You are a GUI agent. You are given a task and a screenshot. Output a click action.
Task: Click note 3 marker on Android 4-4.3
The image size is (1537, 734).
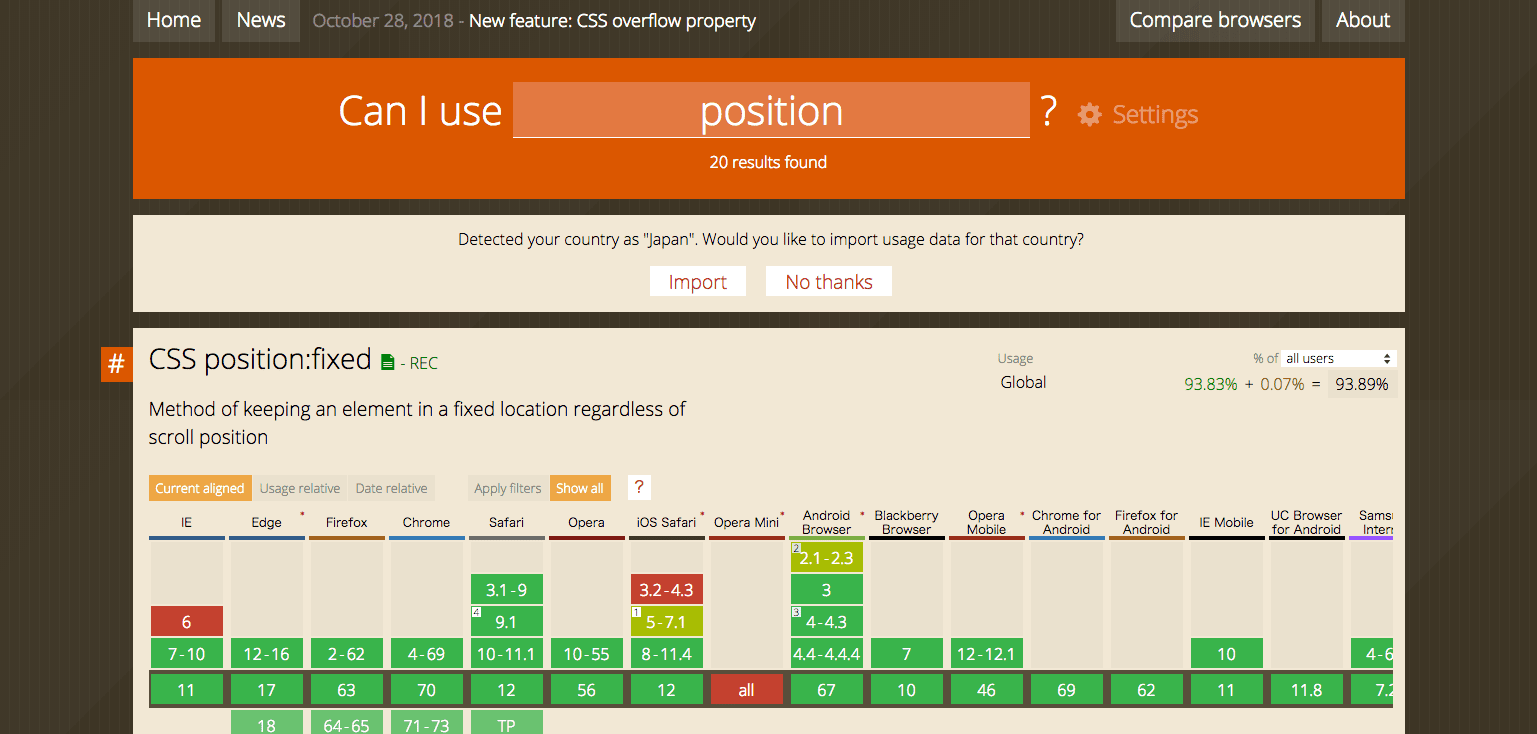[797, 612]
